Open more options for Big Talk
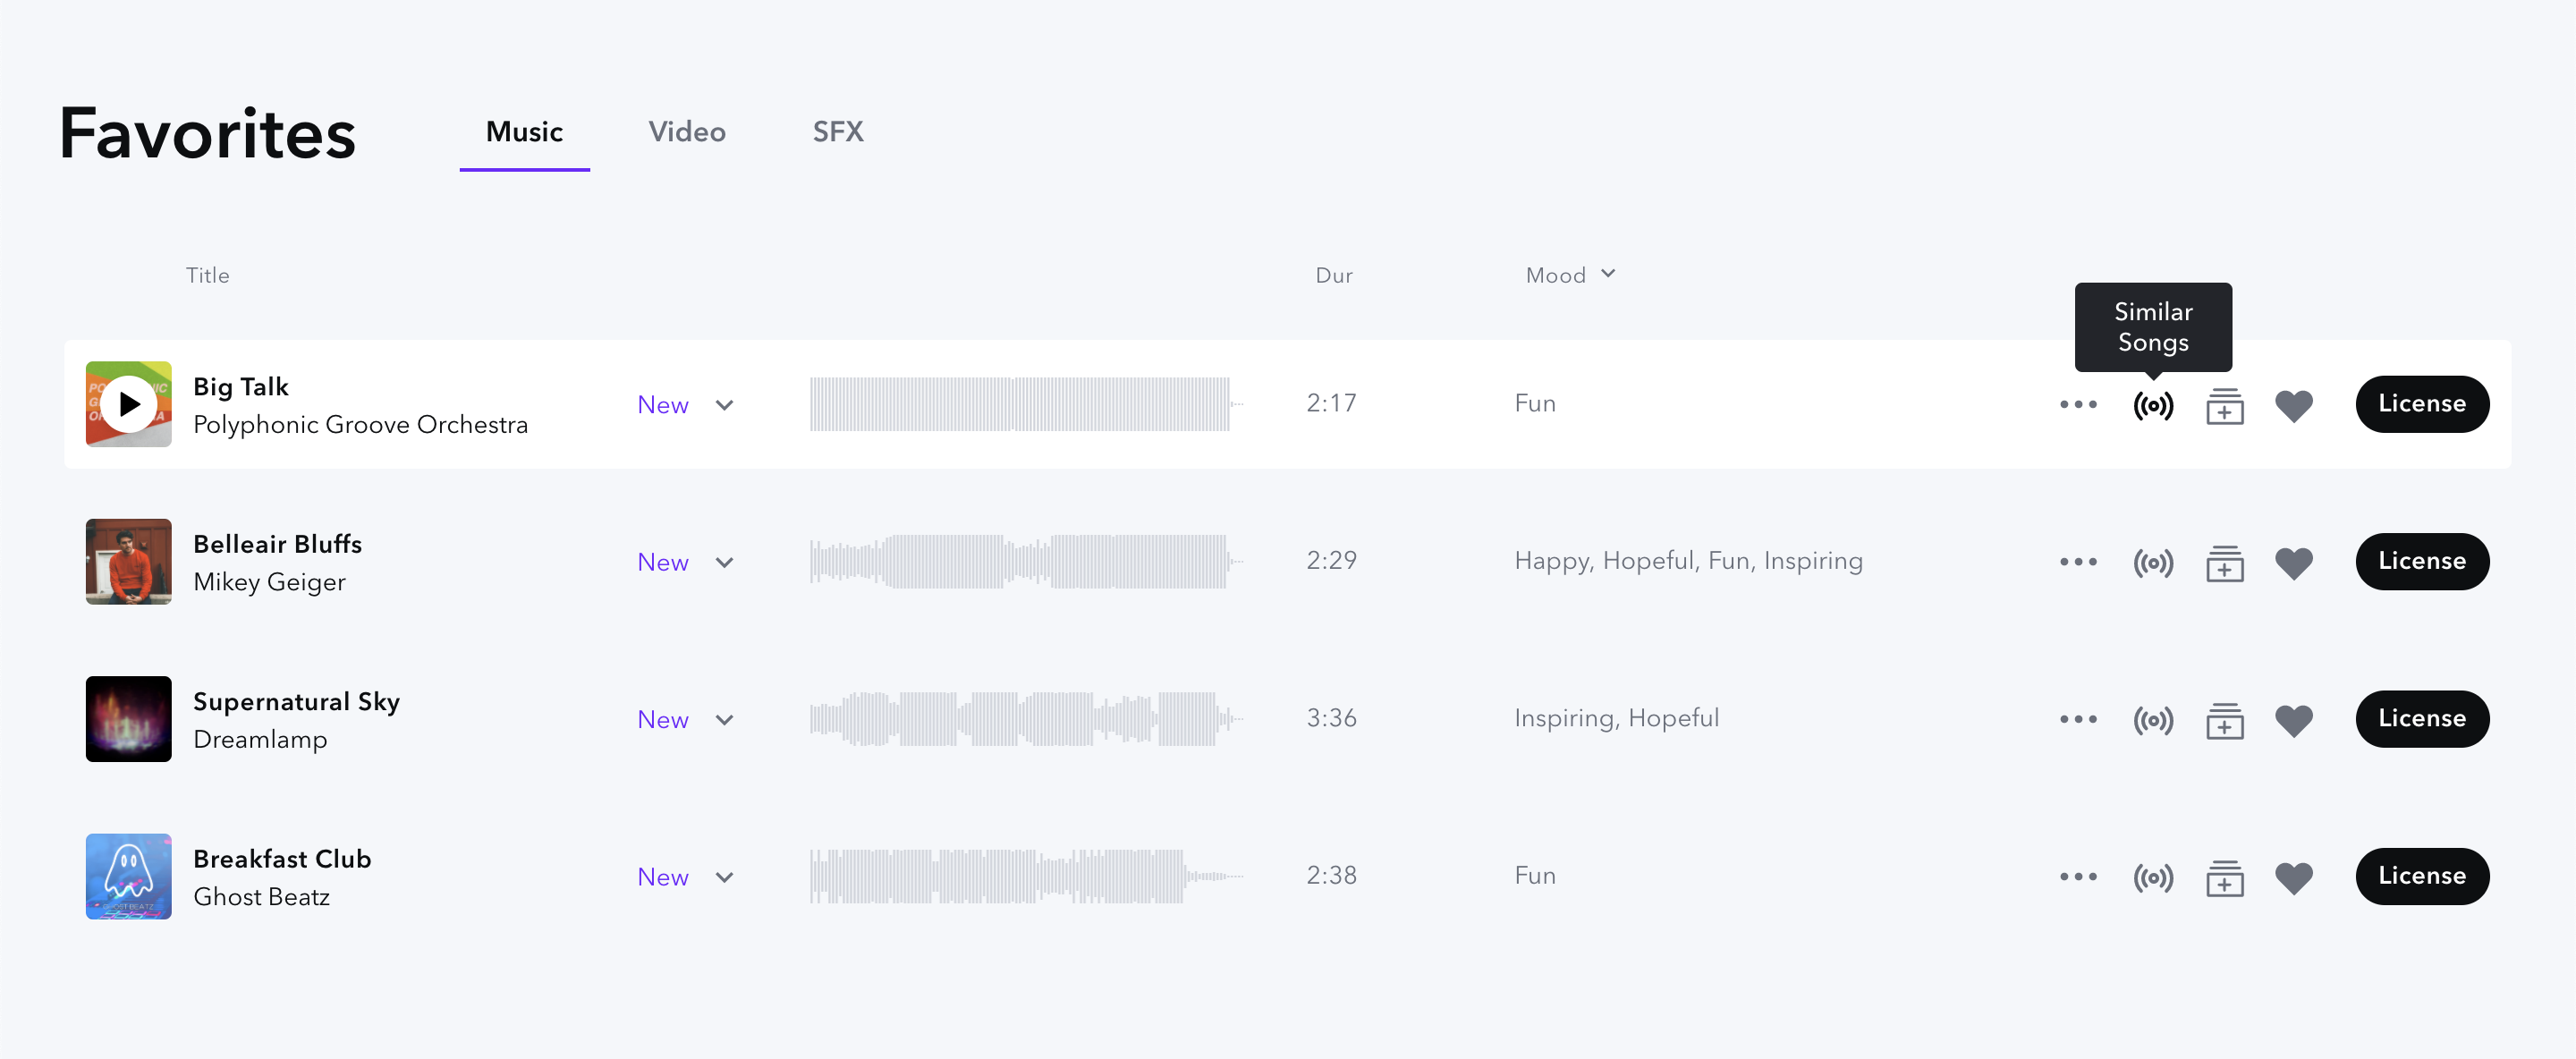The image size is (2576, 1059). pos(2078,404)
